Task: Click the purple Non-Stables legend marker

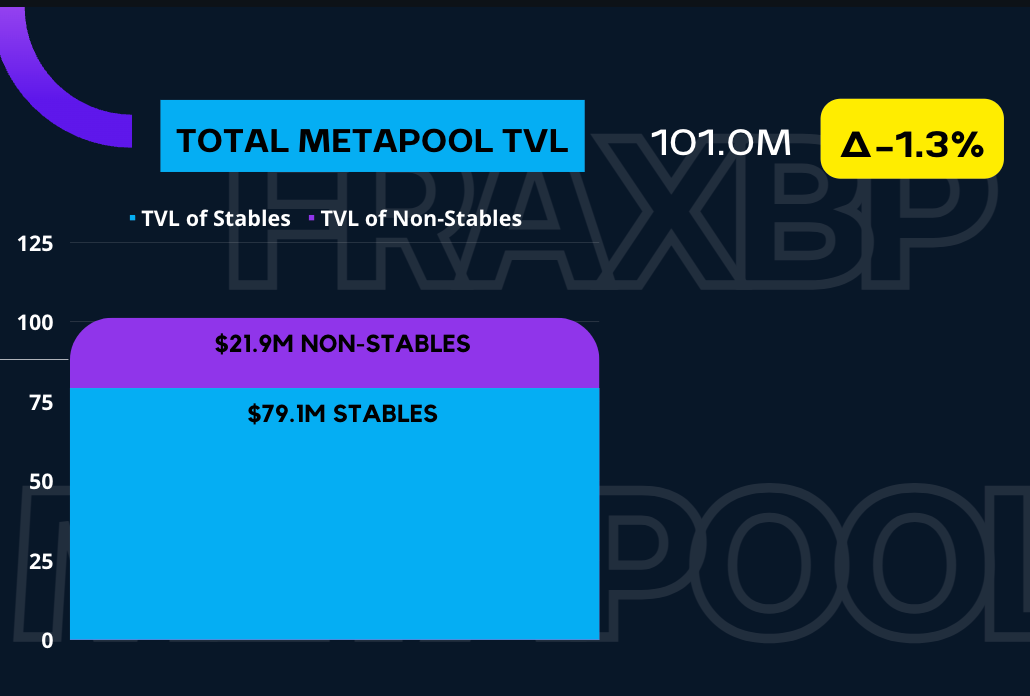Action: [311, 217]
